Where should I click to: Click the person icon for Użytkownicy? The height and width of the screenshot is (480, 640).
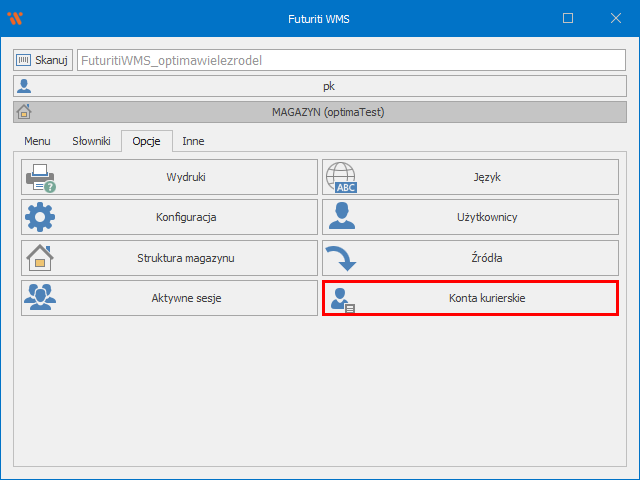[x=342, y=217]
